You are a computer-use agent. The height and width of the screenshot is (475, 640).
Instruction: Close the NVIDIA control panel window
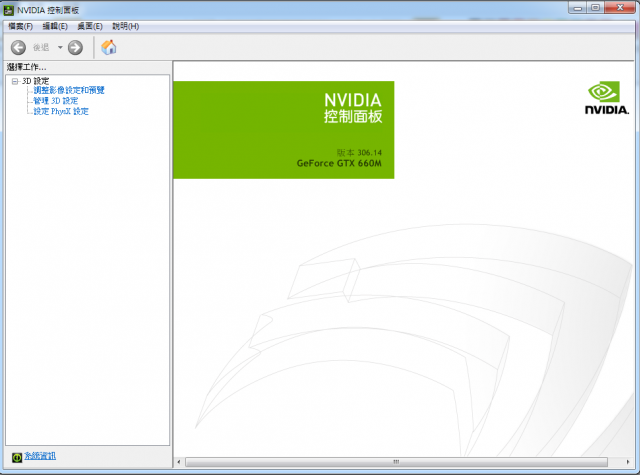pos(620,8)
